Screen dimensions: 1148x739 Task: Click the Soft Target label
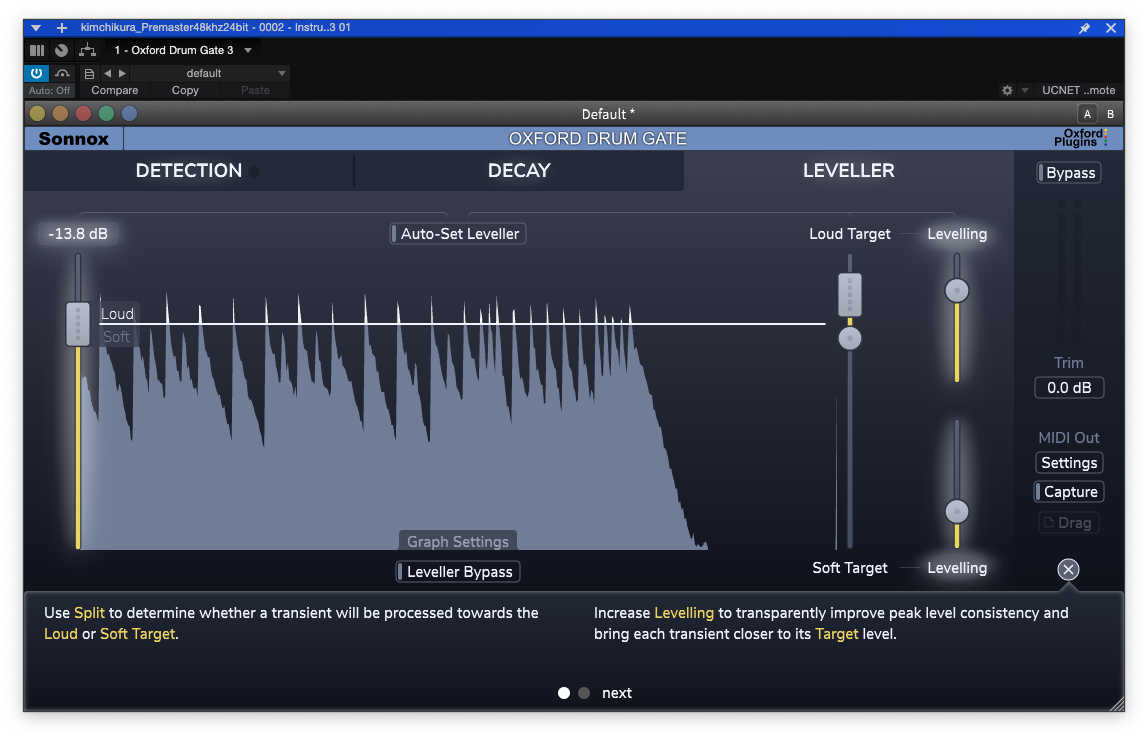pos(849,568)
